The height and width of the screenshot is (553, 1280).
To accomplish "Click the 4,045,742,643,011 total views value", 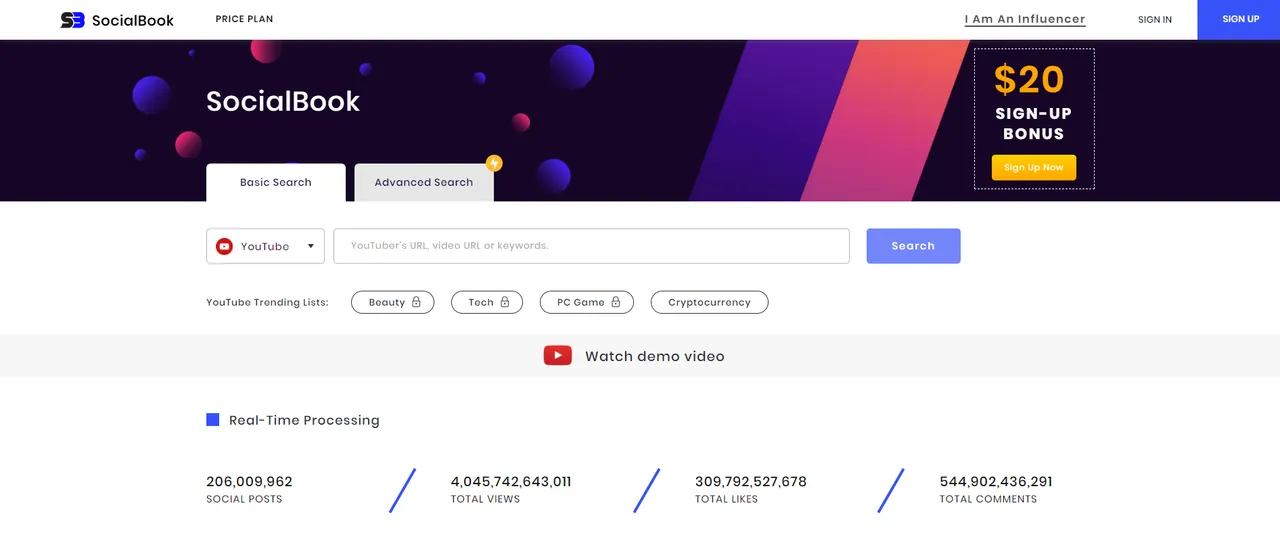I will click(511, 481).
